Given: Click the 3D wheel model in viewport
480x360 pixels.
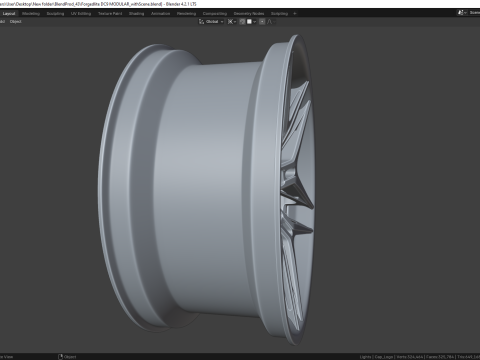Looking at the screenshot, I should (207, 190).
